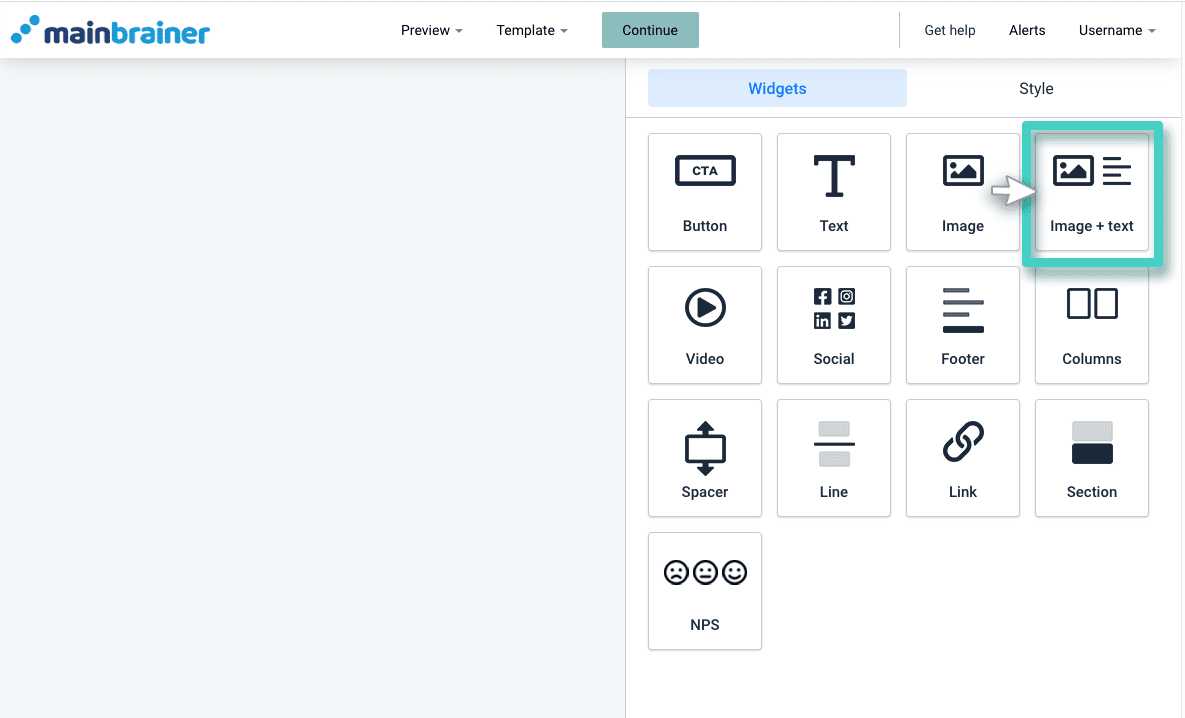Pick the Social icons widget
1185x718 pixels.
click(x=833, y=325)
